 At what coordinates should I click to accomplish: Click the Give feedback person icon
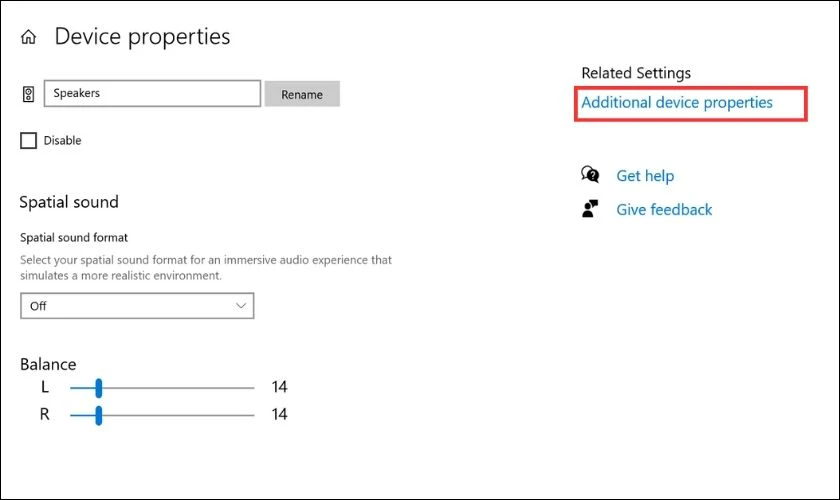590,208
